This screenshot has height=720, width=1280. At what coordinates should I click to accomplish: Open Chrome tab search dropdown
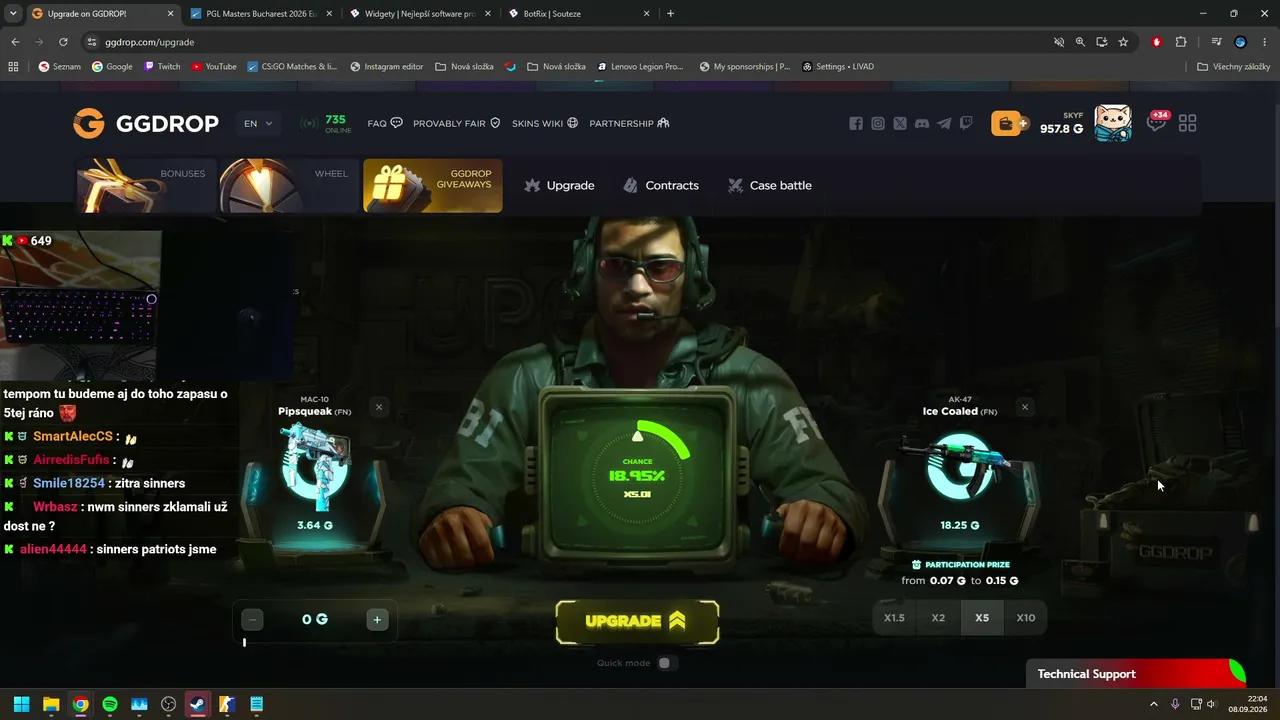(x=13, y=14)
